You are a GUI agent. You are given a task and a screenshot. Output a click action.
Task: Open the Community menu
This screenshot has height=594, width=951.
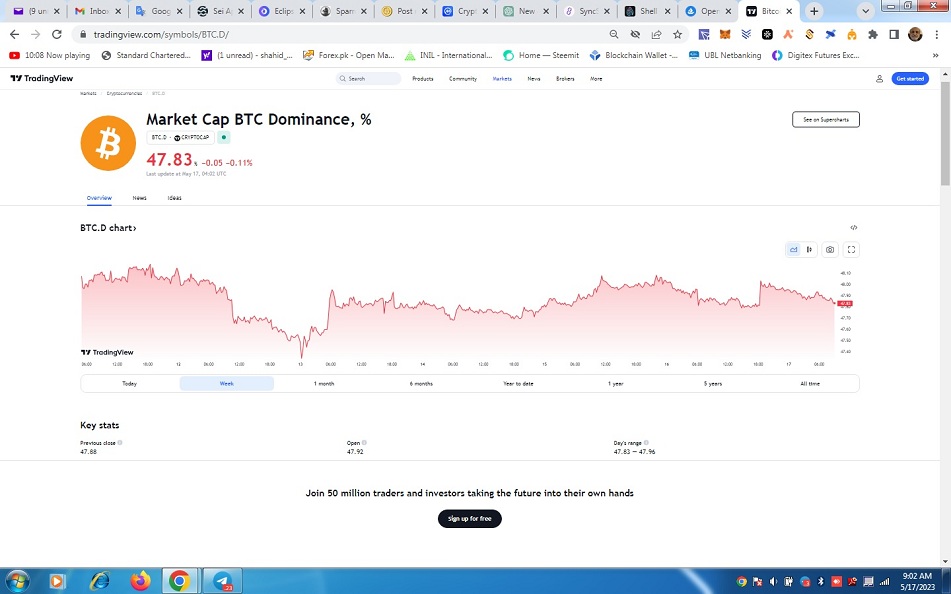click(x=463, y=79)
